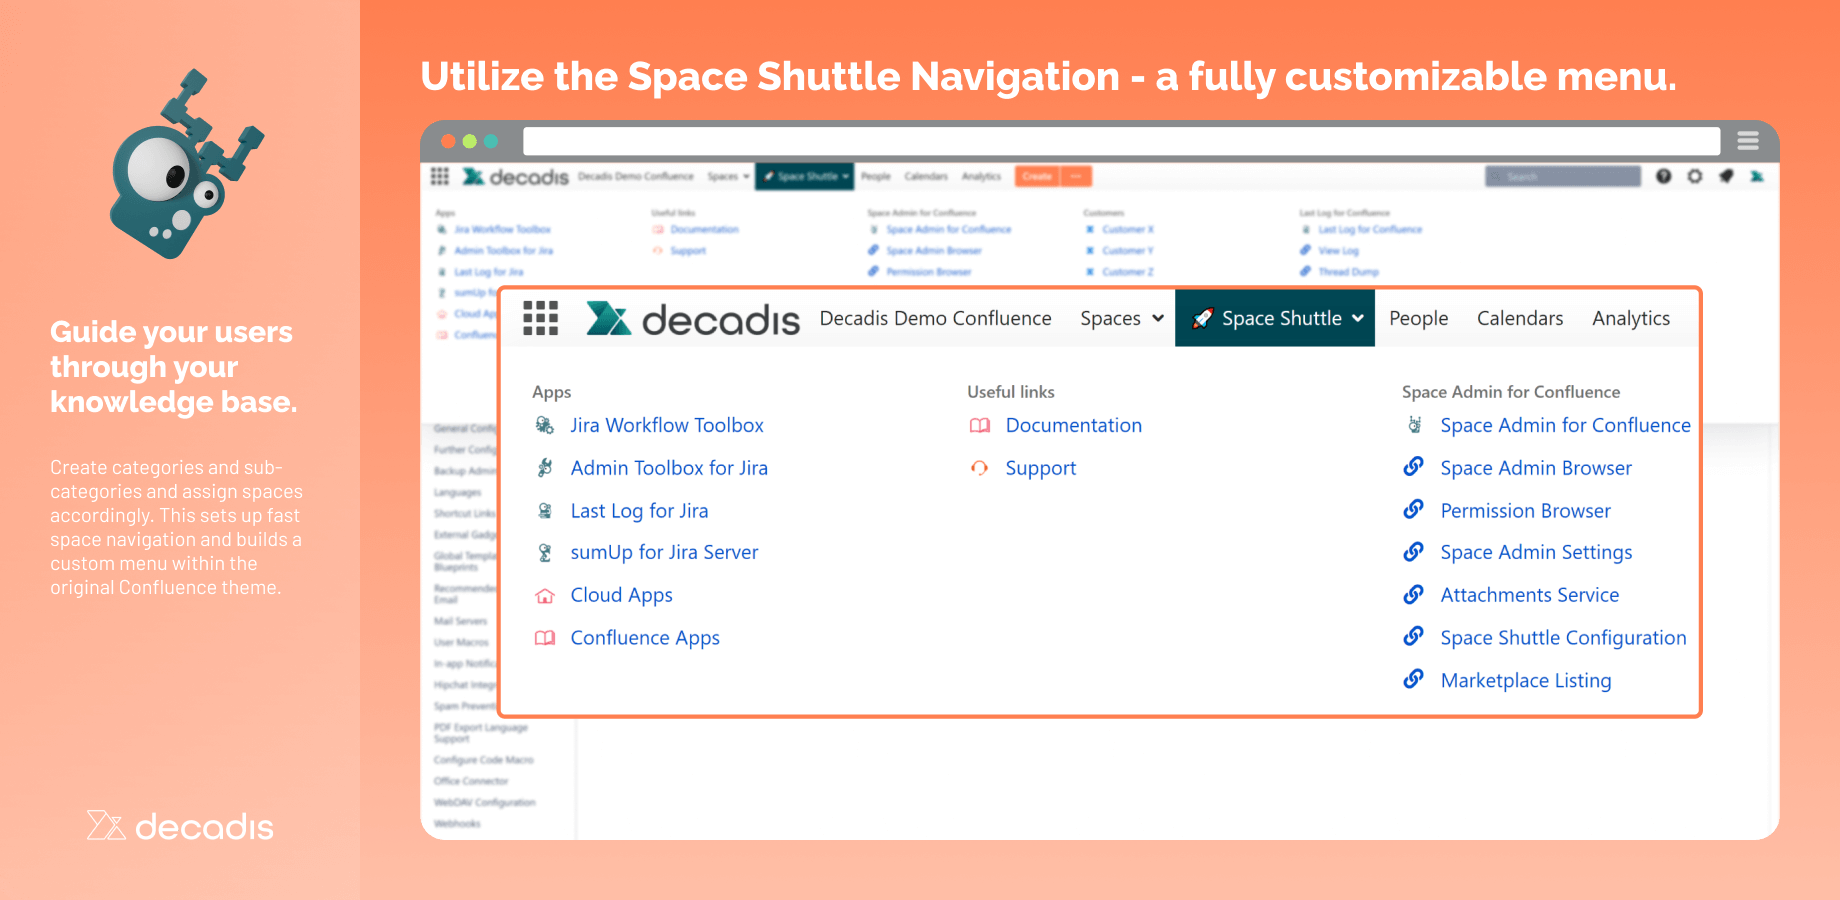
Task: Click the chain-link icon beside Space Admin Browser
Action: click(1414, 467)
